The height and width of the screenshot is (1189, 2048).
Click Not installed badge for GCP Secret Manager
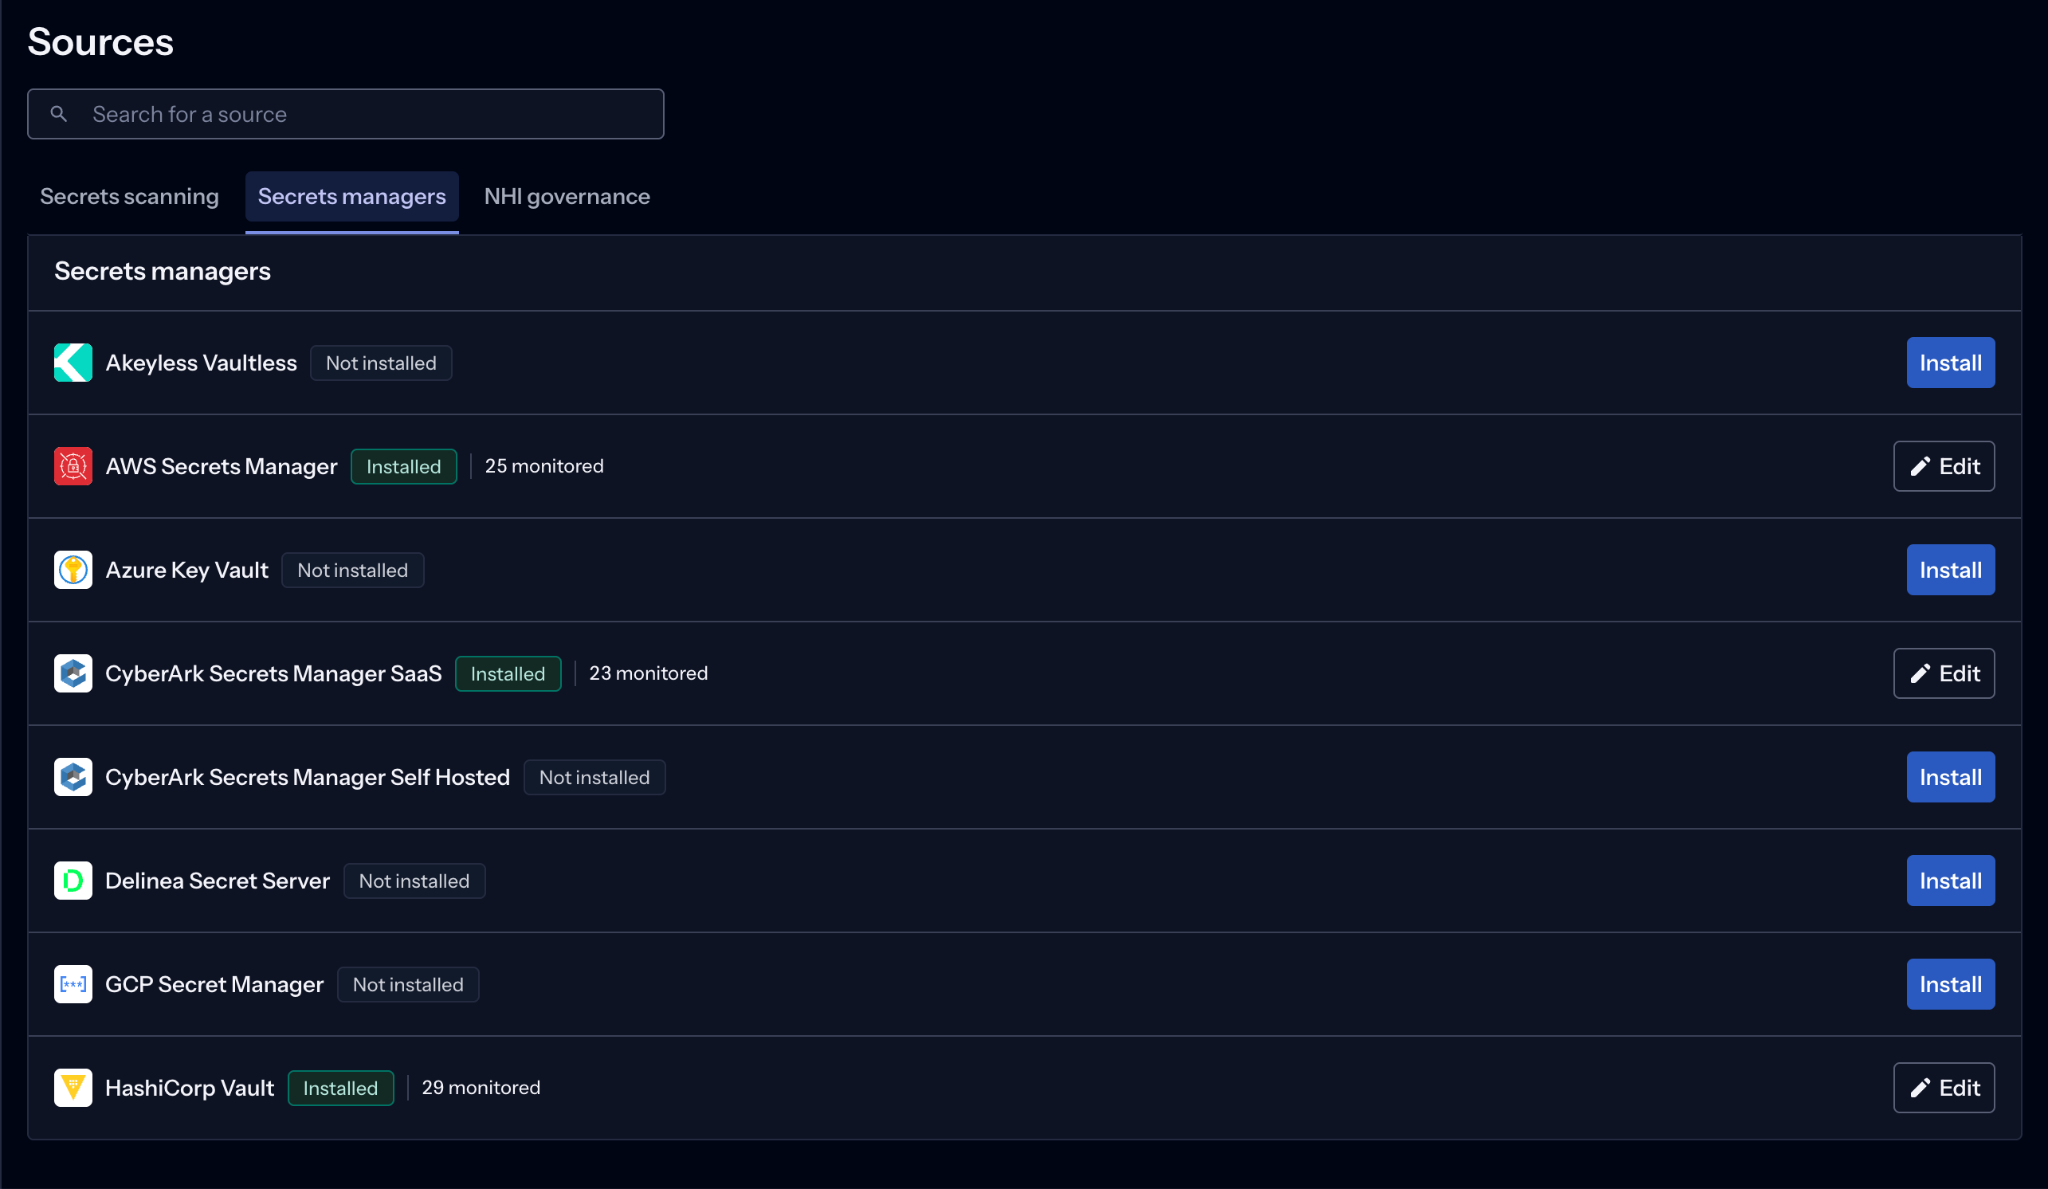408,985
